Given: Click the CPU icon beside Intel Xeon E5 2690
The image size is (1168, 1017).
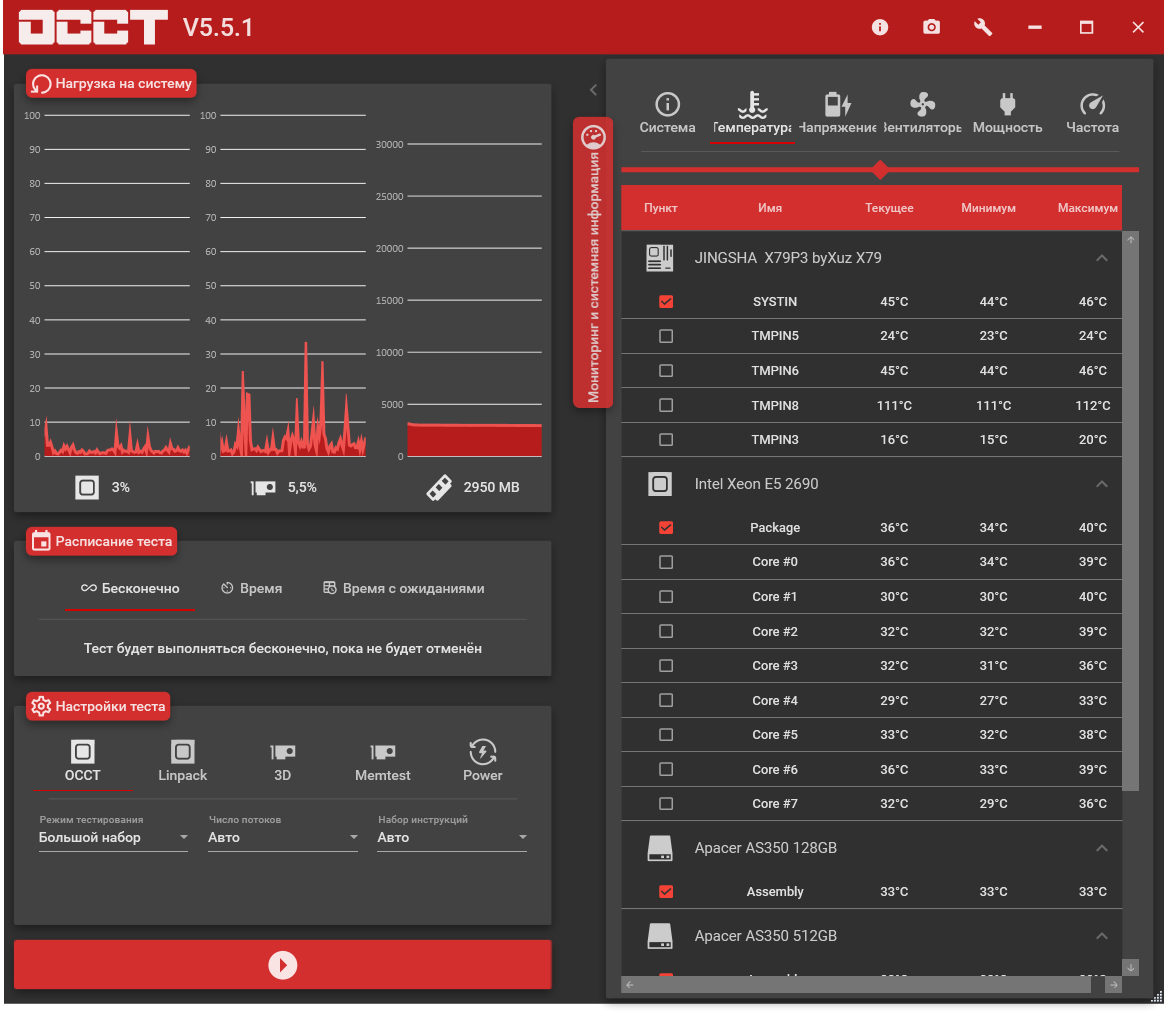Looking at the screenshot, I should (659, 484).
